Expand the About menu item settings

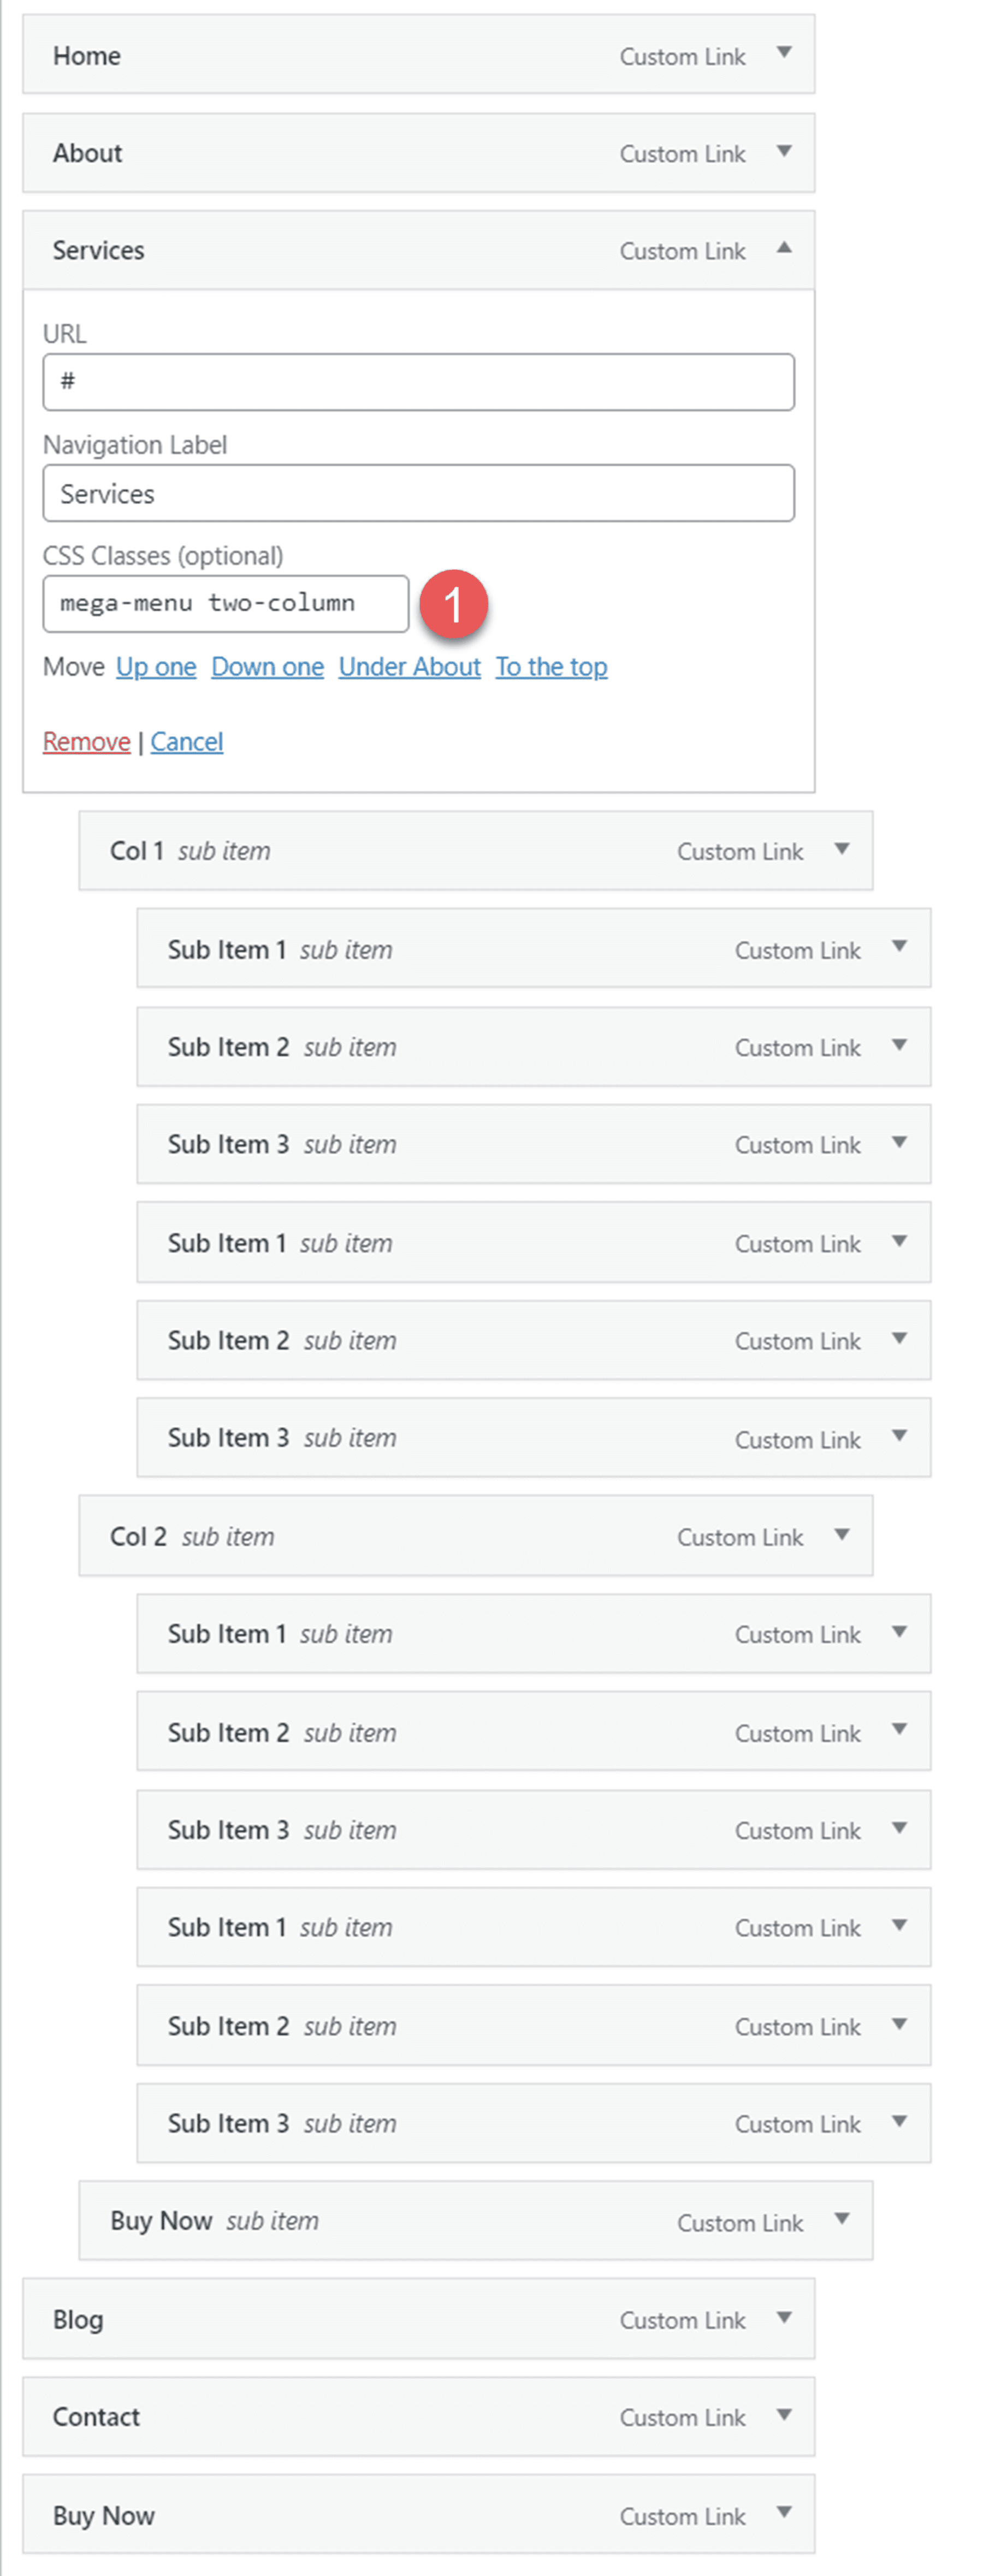[785, 153]
